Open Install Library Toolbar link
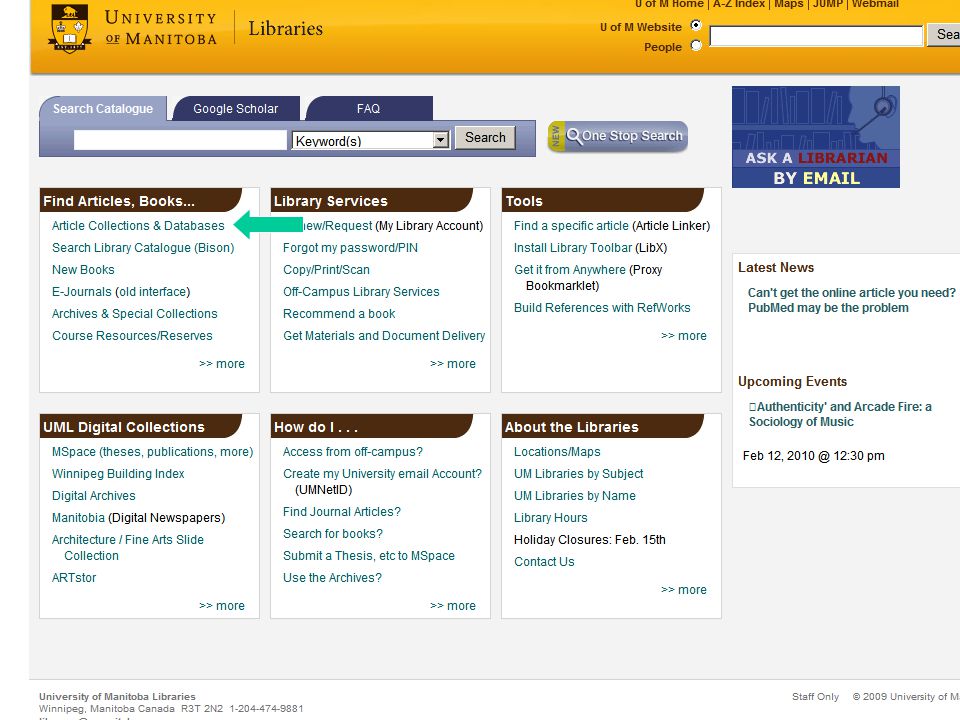Image resolution: width=960 pixels, height=720 pixels. (x=573, y=248)
